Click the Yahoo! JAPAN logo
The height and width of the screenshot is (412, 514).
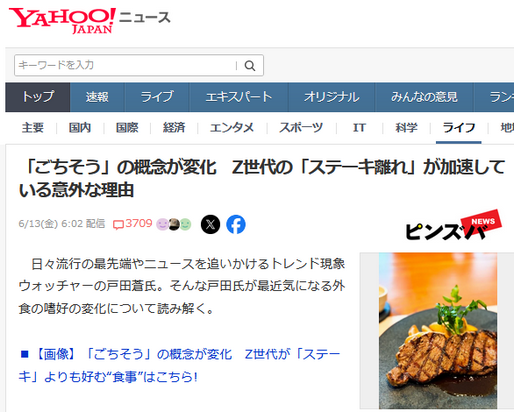[62, 21]
